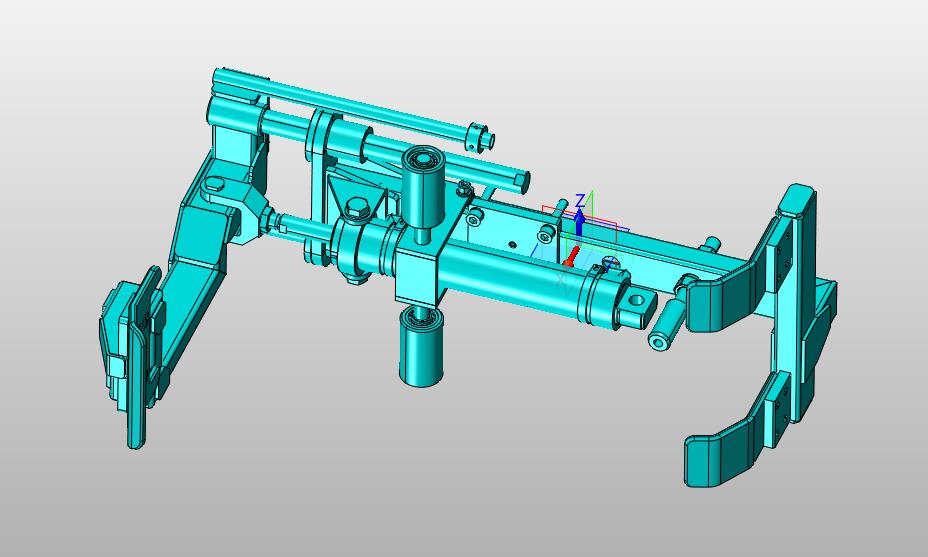Select the blue Z axis arrow
928x557 pixels.
pyautogui.click(x=580, y=223)
